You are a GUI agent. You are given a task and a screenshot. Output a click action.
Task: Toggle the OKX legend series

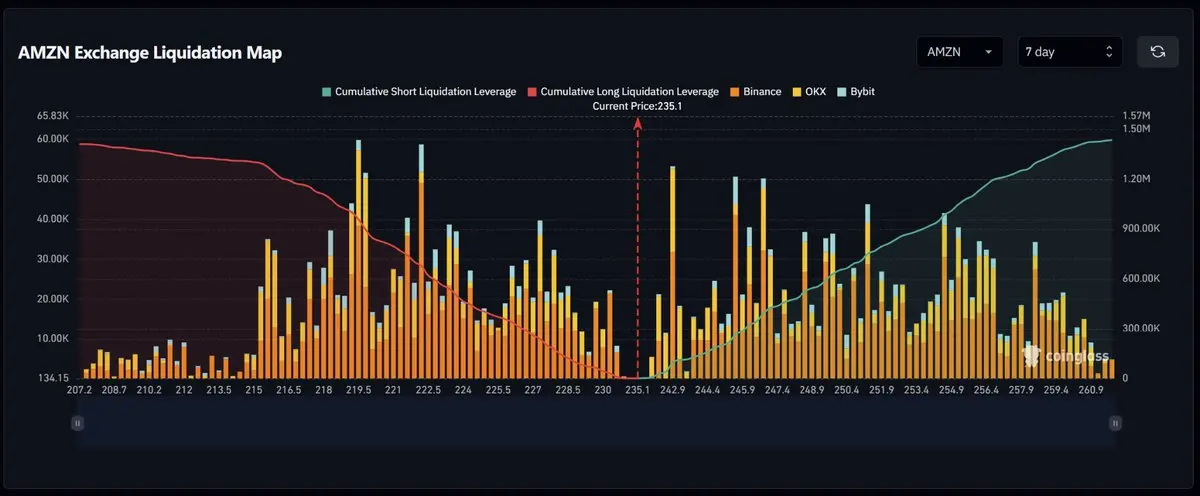(808, 91)
